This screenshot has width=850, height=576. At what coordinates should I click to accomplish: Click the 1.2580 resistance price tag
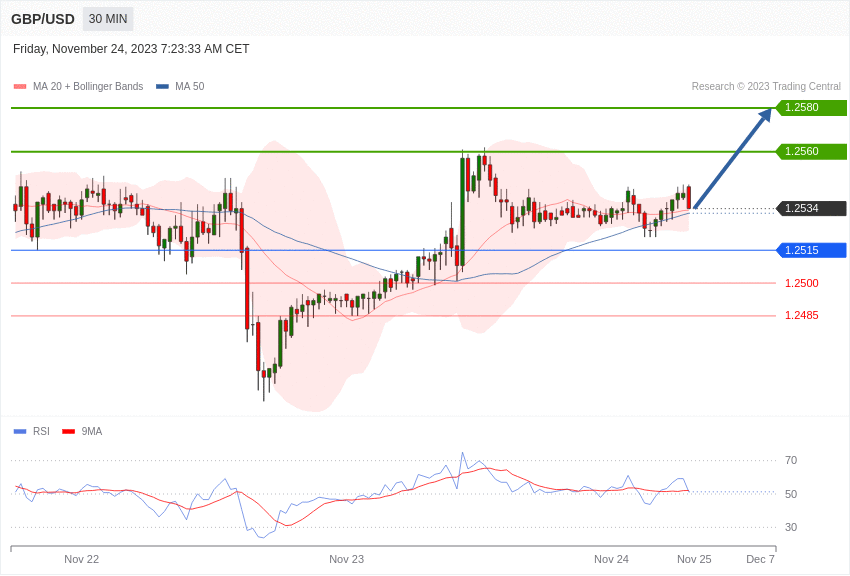tap(811, 107)
